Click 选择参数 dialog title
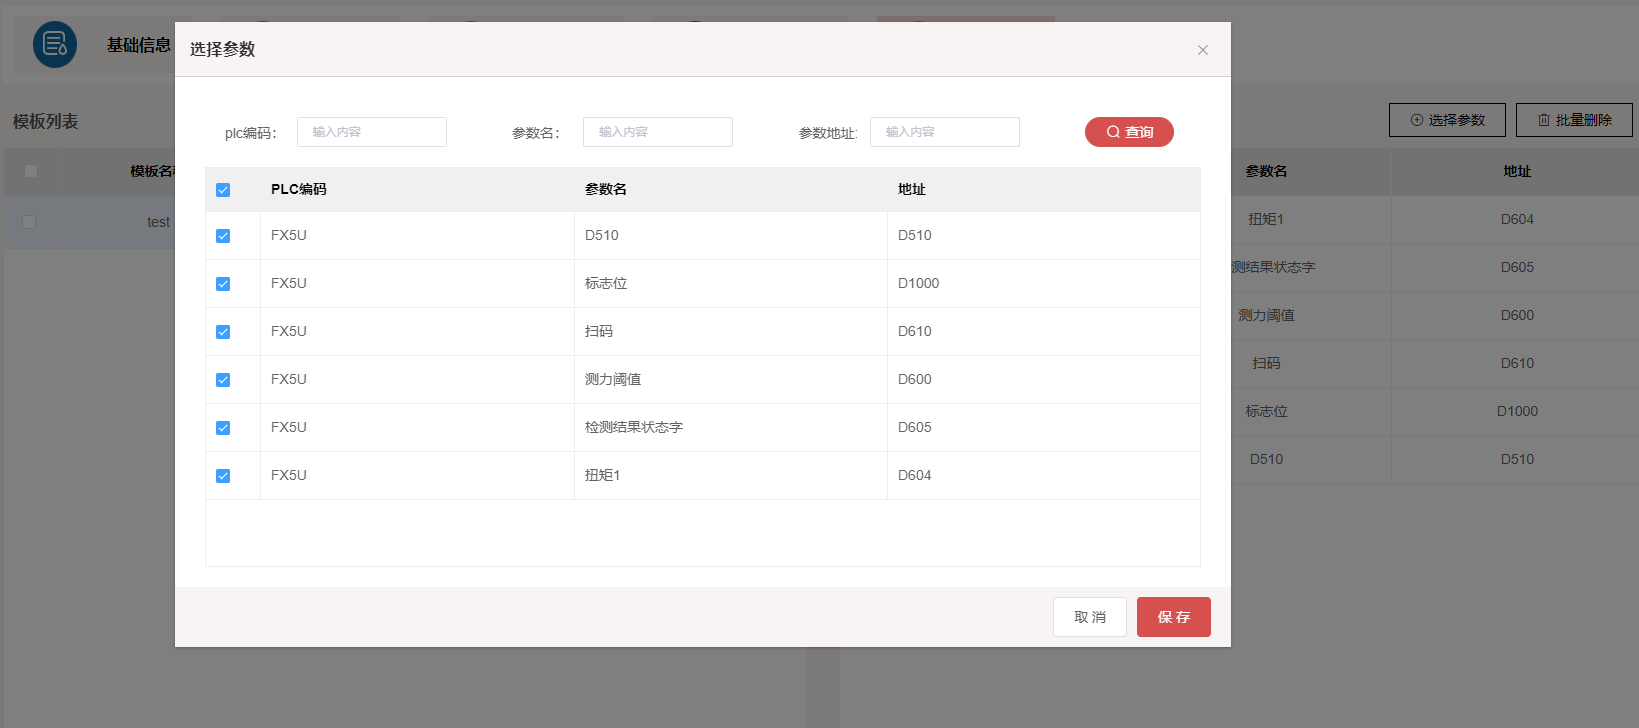 pyautogui.click(x=223, y=49)
